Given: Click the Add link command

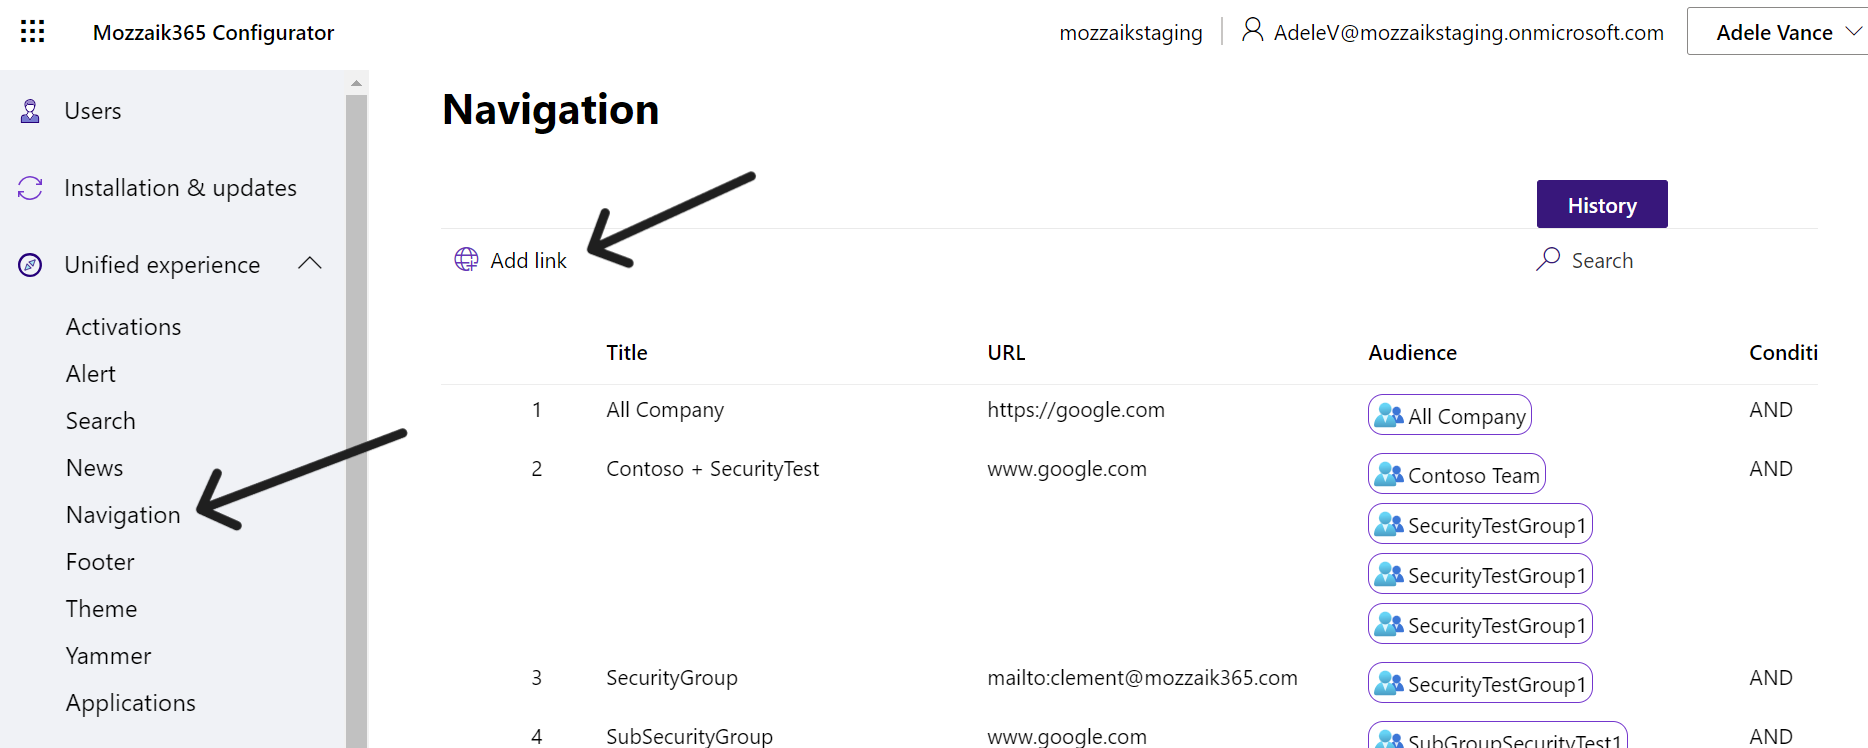Looking at the screenshot, I should point(510,260).
